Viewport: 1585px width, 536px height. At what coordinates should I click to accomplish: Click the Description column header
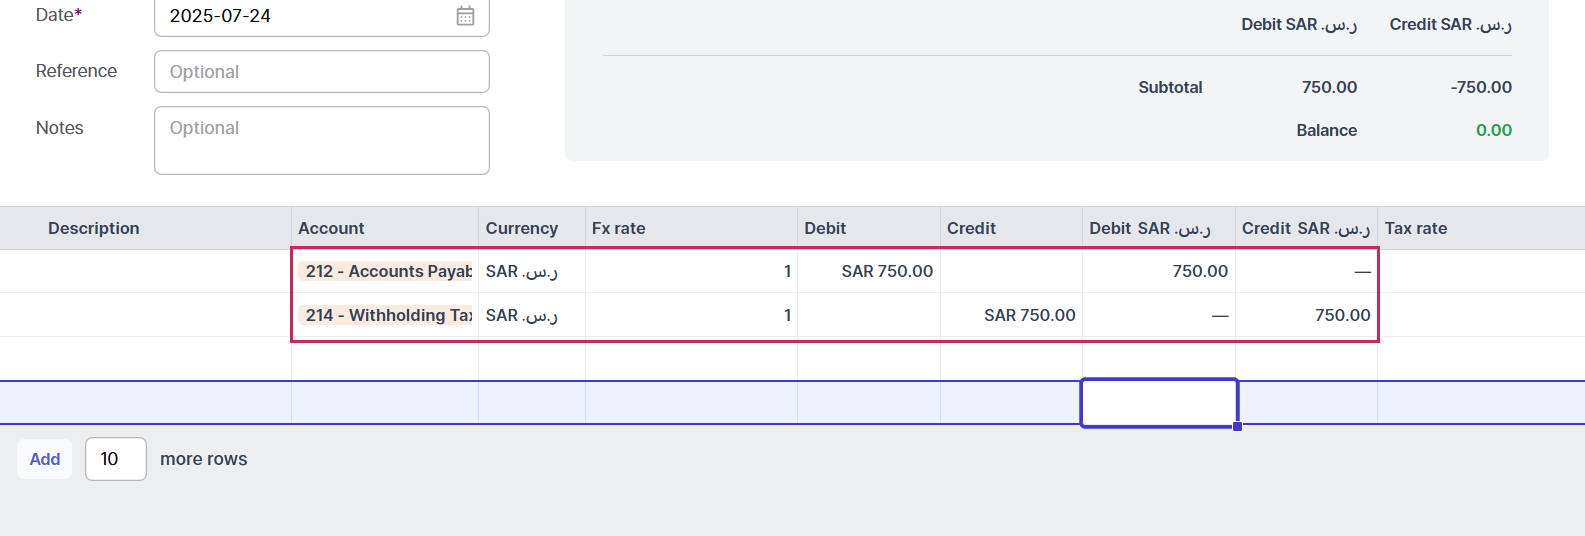pos(94,228)
